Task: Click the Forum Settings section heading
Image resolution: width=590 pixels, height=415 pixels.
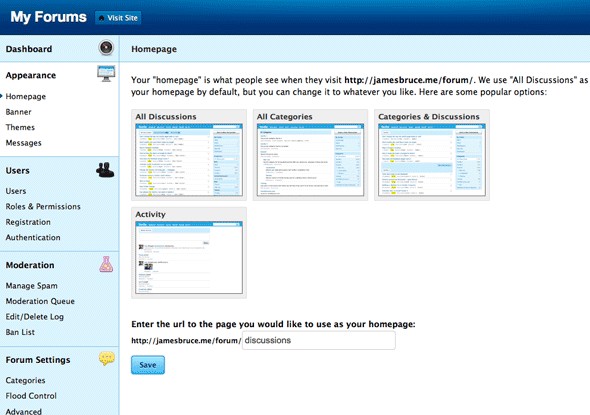Action: [38, 360]
